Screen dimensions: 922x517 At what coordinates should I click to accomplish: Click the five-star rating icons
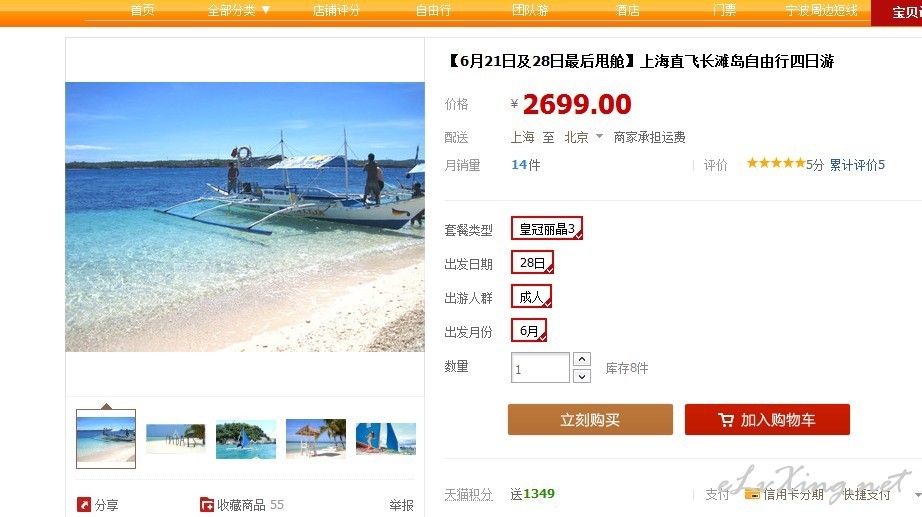click(x=776, y=163)
